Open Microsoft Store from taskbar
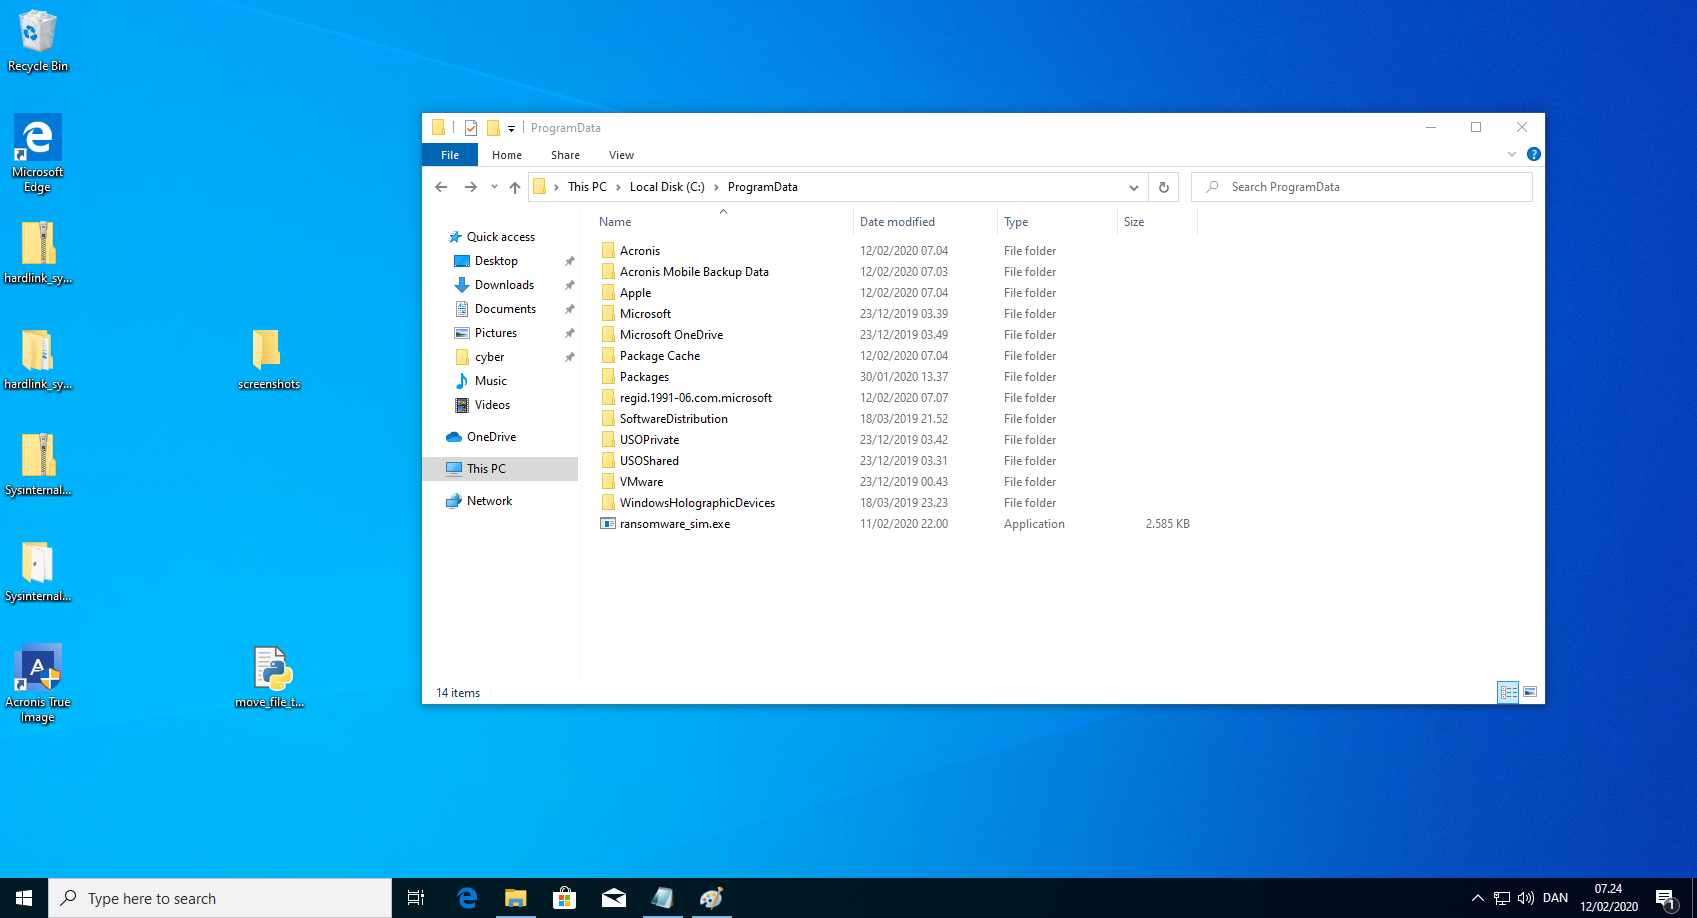This screenshot has width=1697, height=918. pyautogui.click(x=564, y=898)
